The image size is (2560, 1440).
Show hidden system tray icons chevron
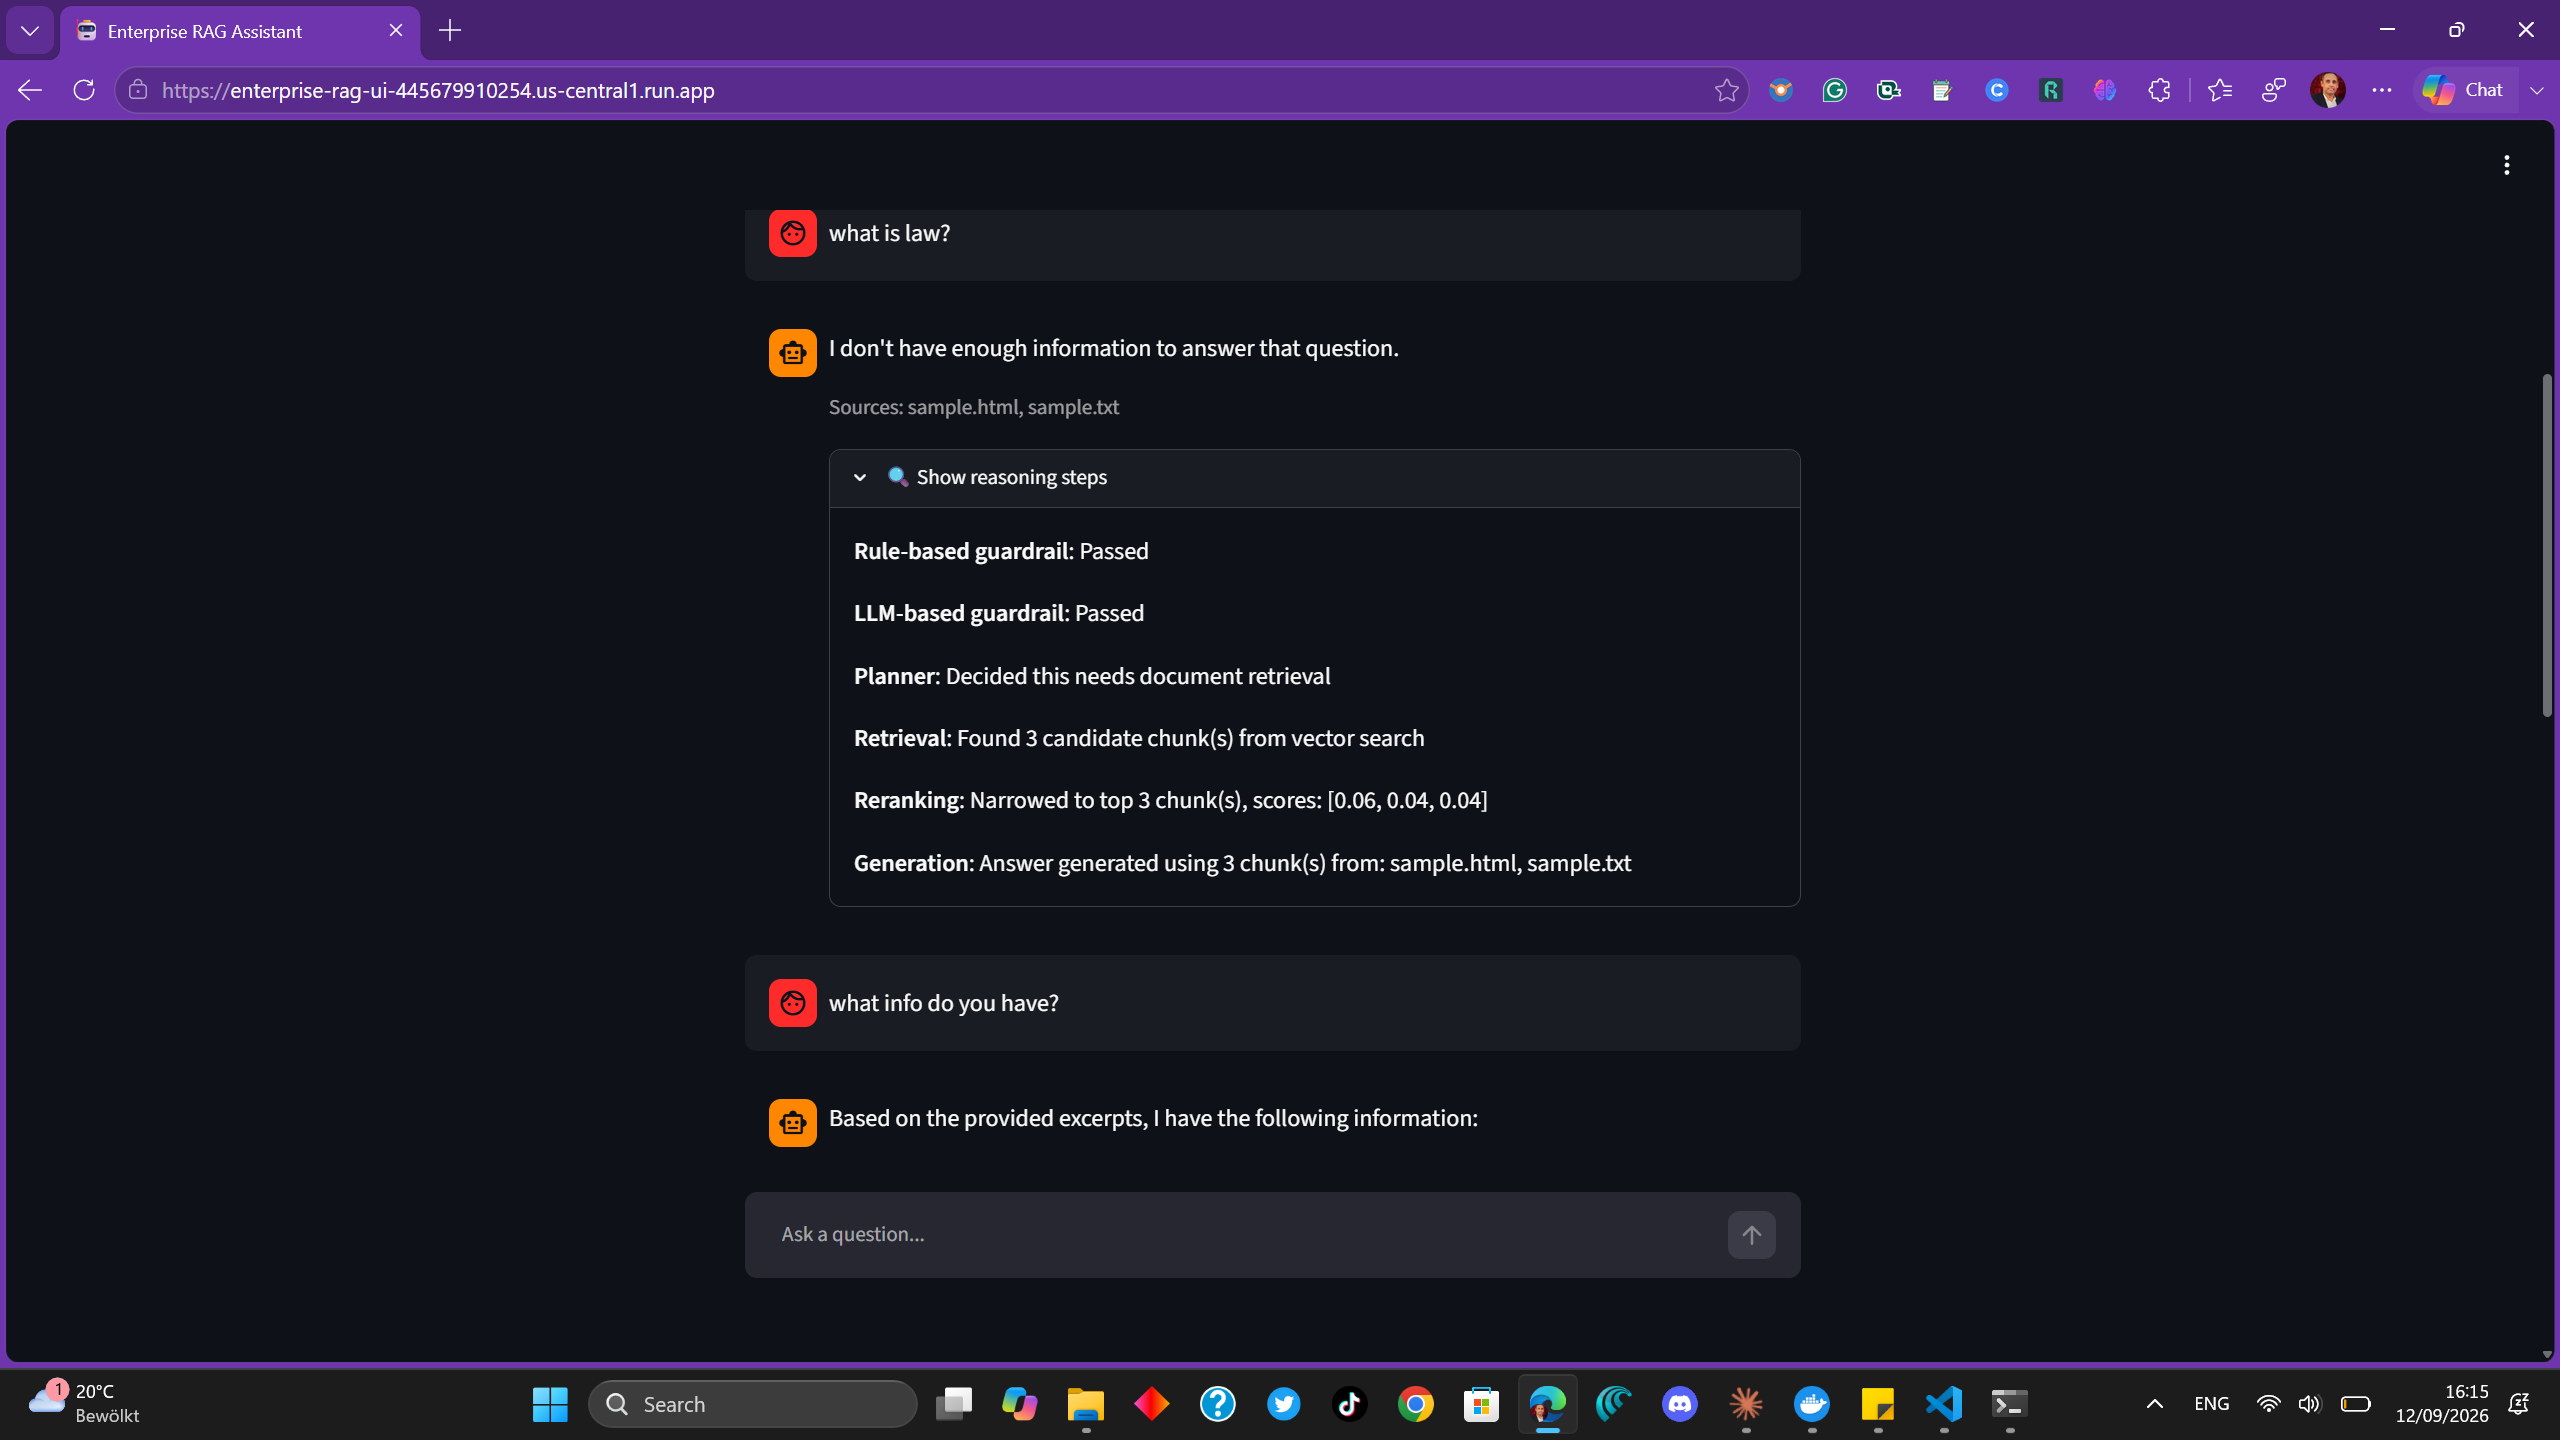(2155, 1404)
